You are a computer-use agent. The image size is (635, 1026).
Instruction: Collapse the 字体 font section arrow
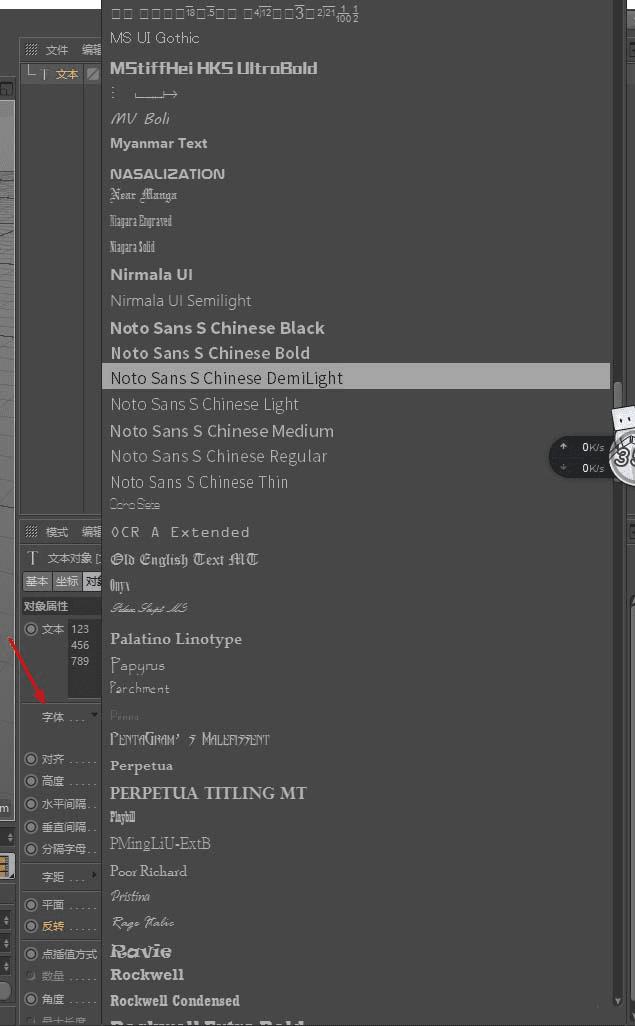95,715
